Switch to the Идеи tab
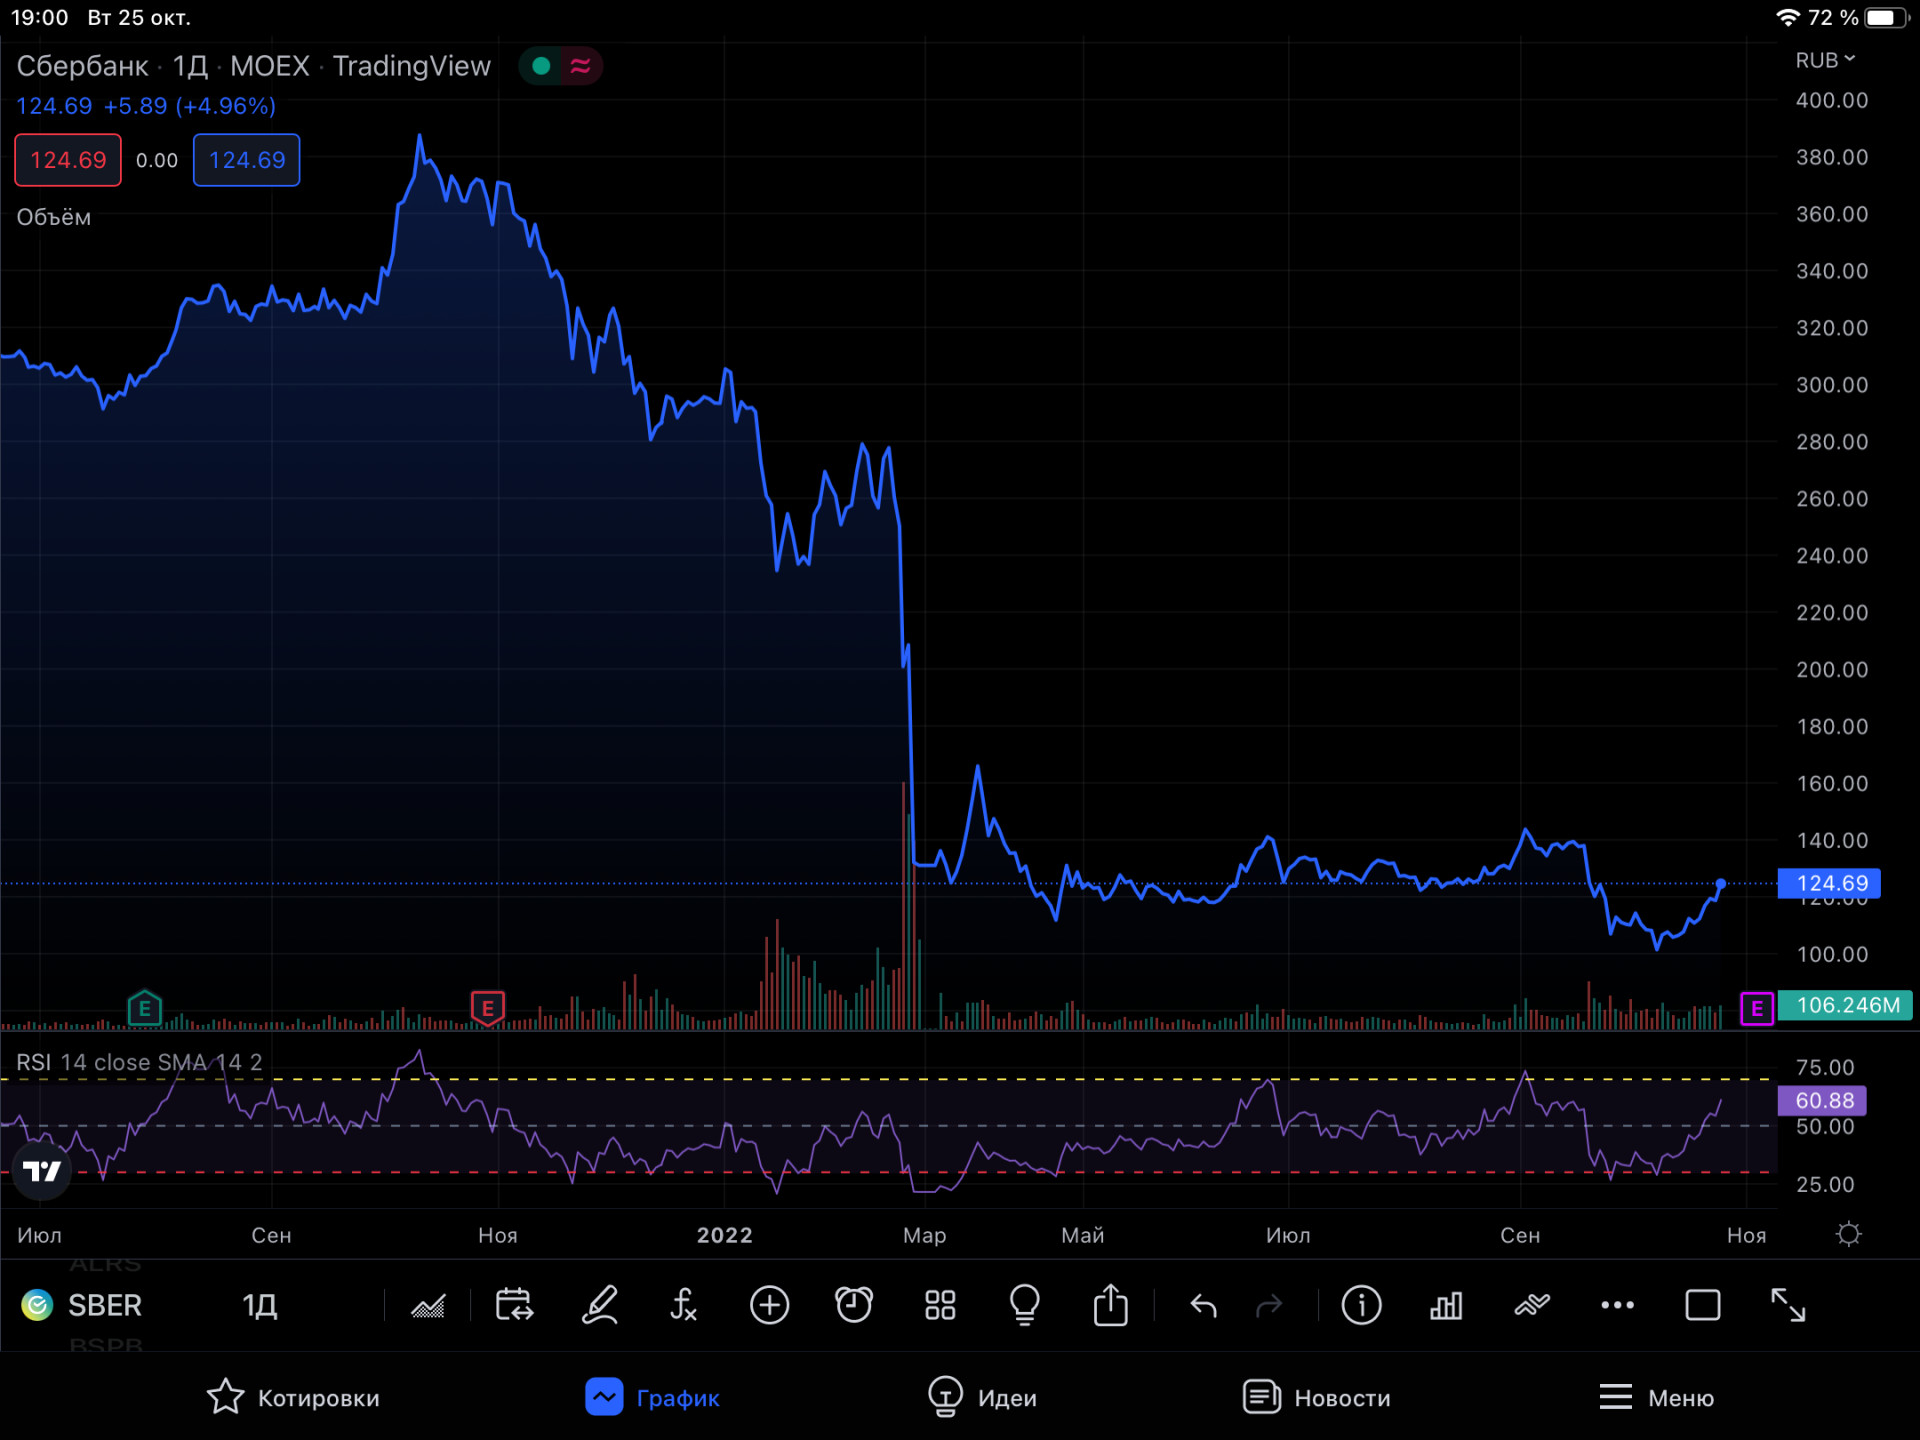The height and width of the screenshot is (1440, 1920). coord(982,1397)
